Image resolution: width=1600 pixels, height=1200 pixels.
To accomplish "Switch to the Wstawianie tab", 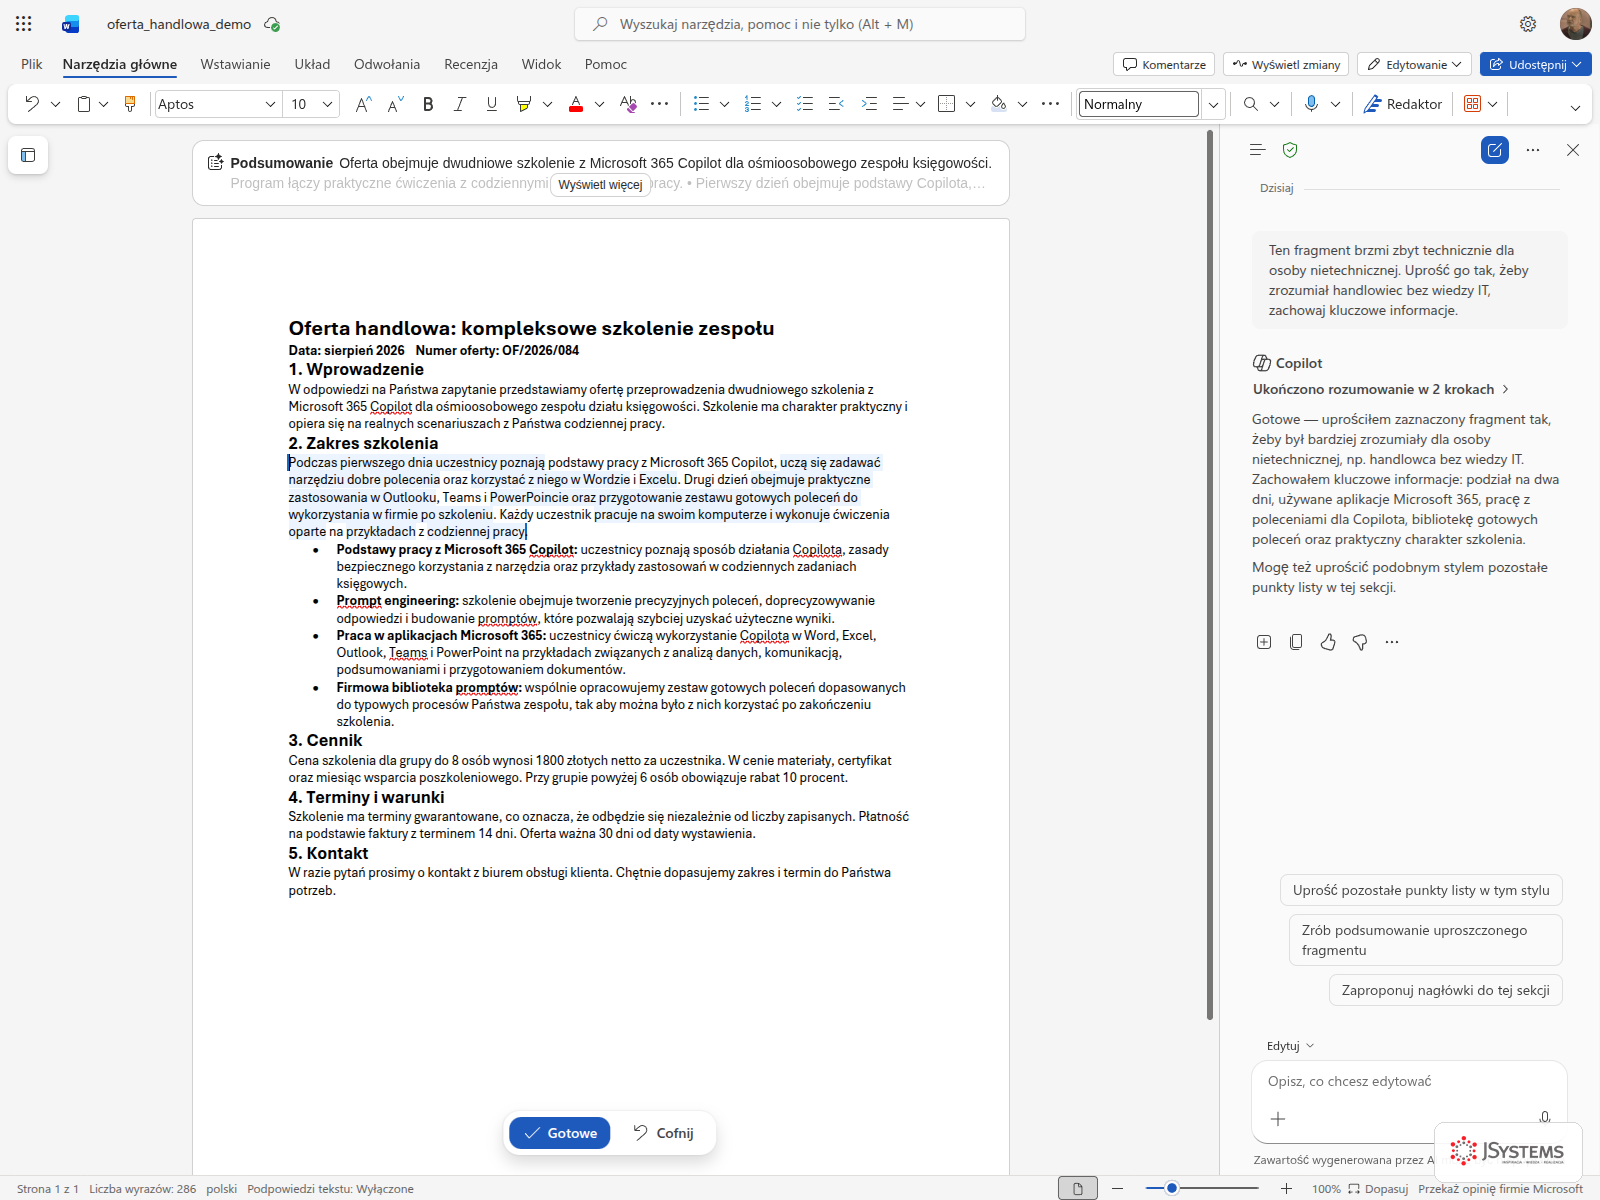I will coord(235,64).
